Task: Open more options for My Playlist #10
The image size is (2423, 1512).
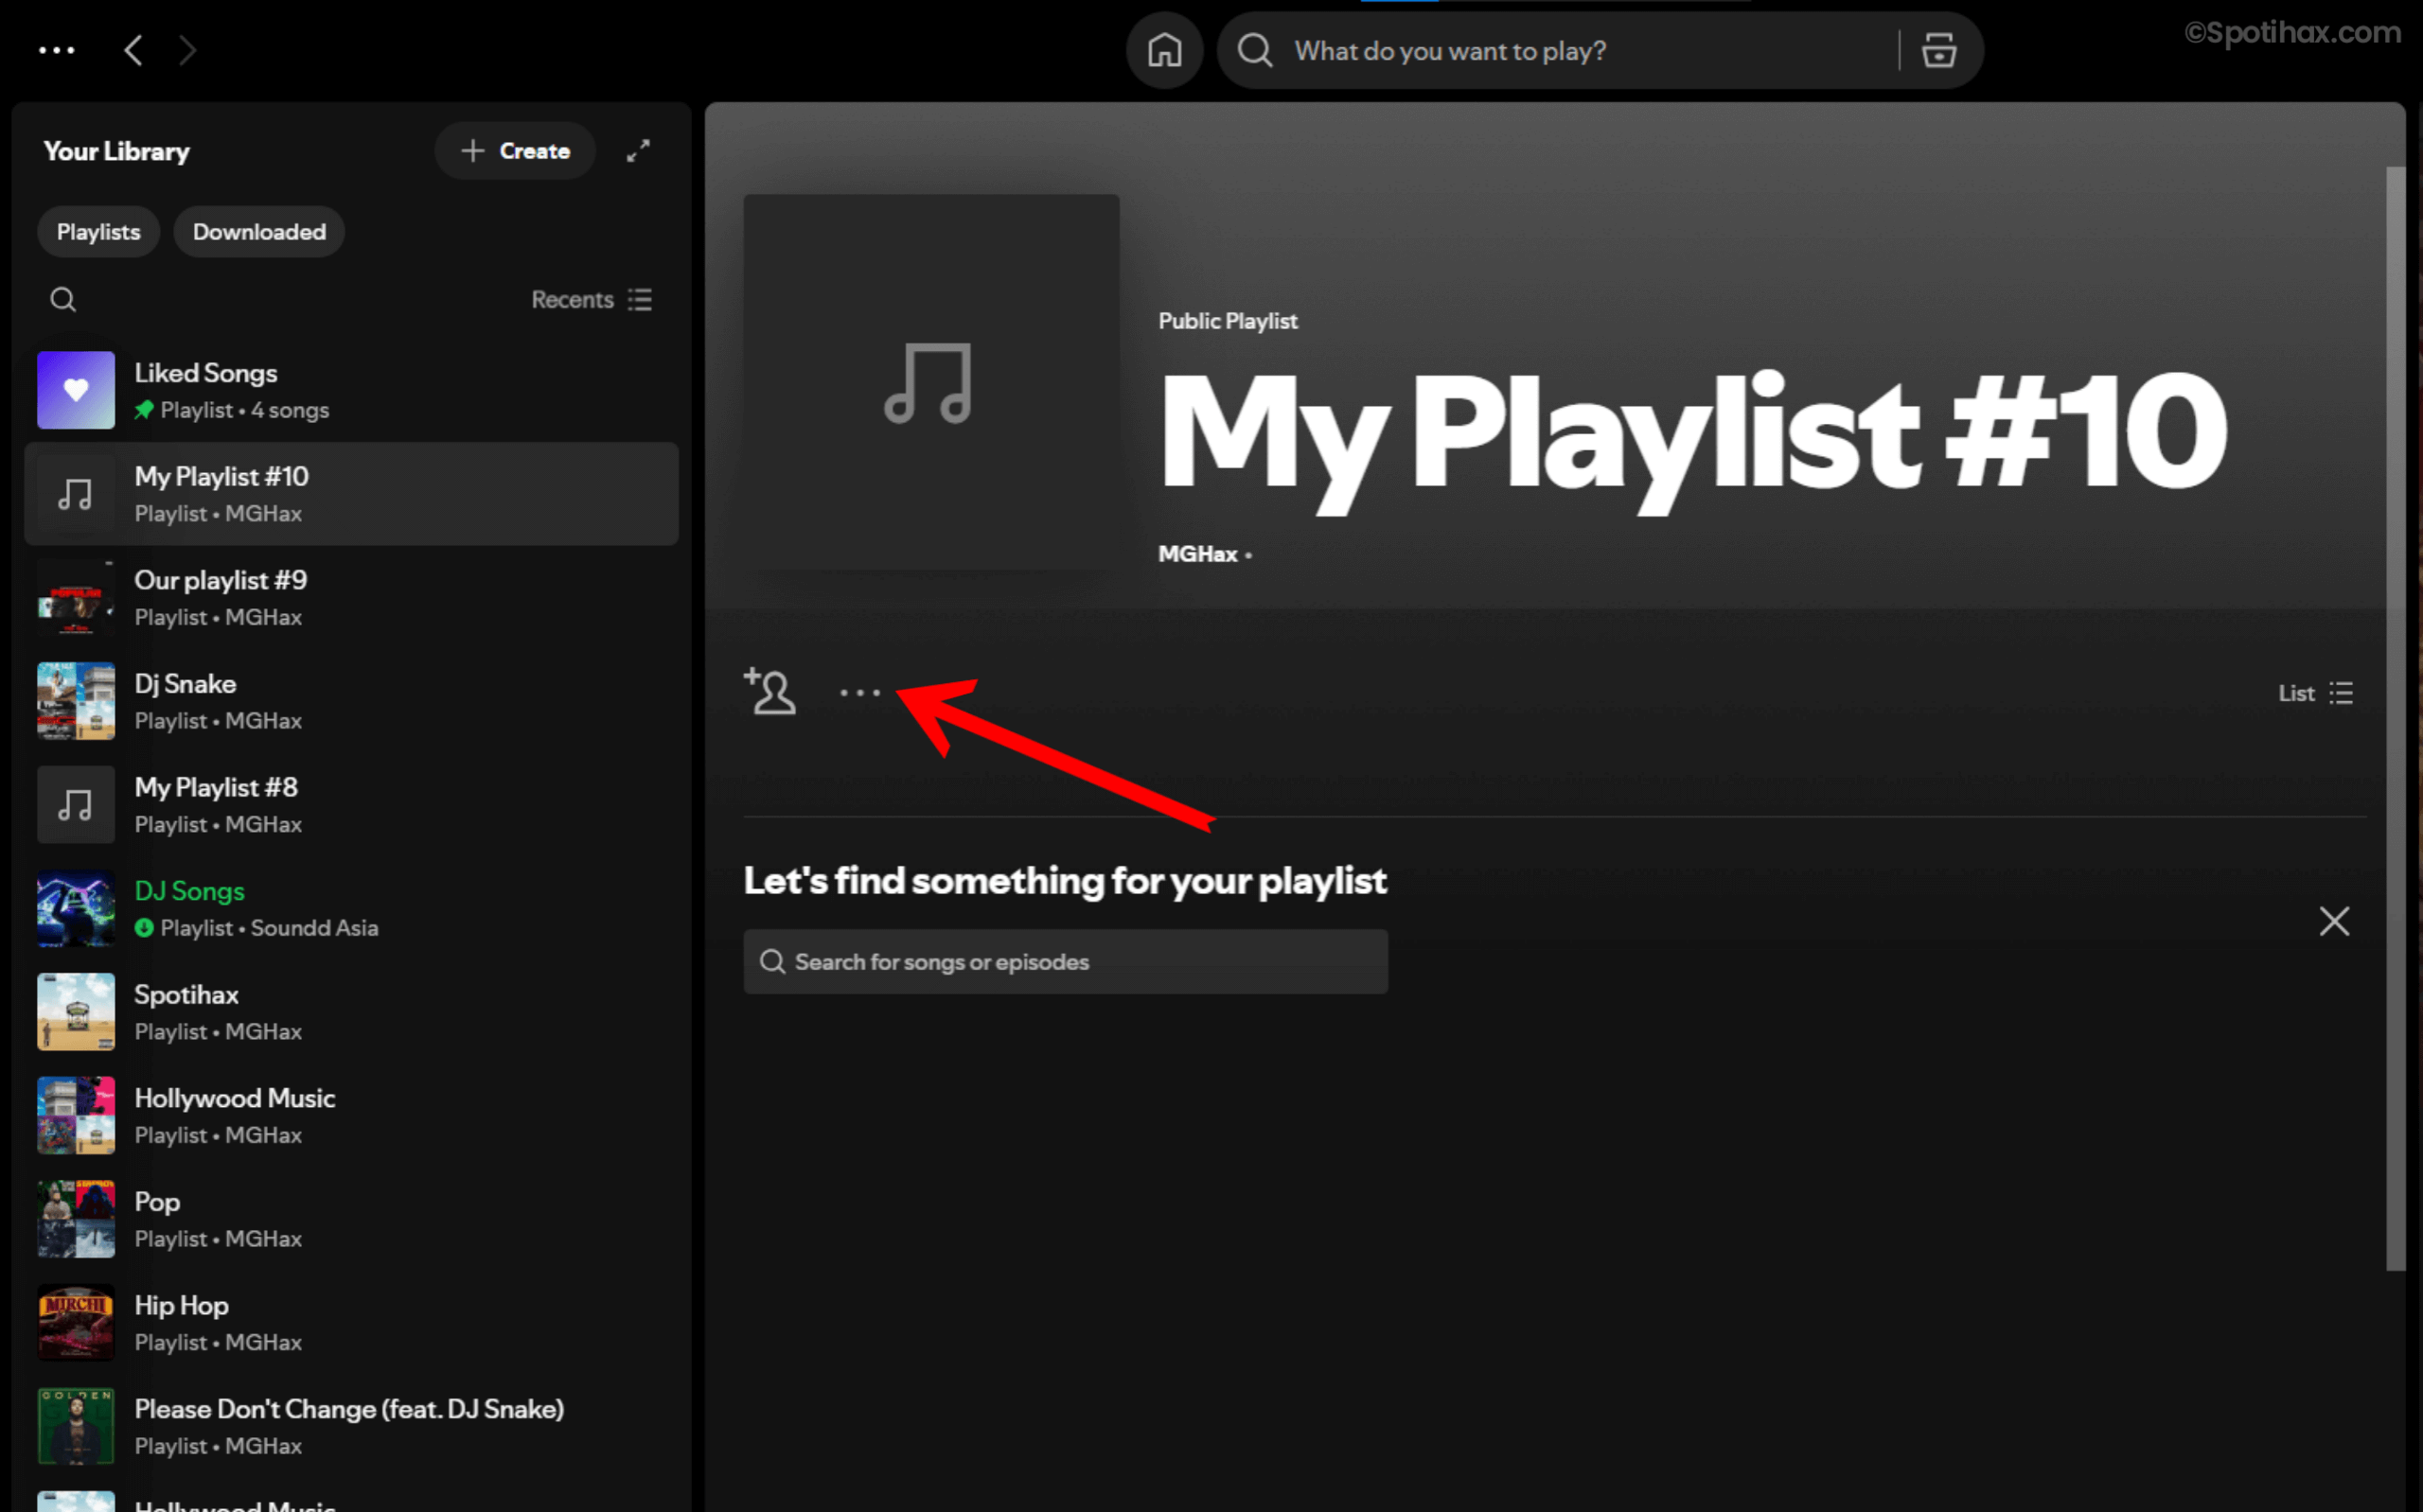Action: point(860,692)
